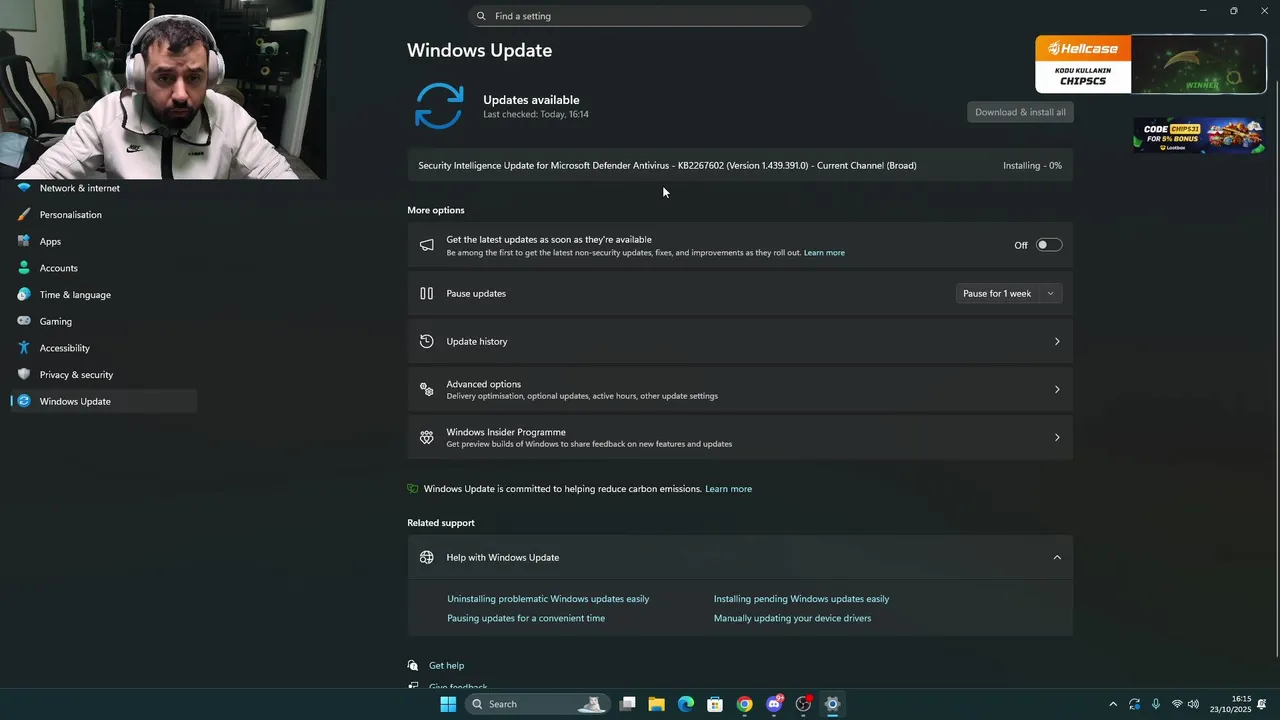
Task: Open Microsoft Store from the taskbar
Action: click(x=715, y=704)
